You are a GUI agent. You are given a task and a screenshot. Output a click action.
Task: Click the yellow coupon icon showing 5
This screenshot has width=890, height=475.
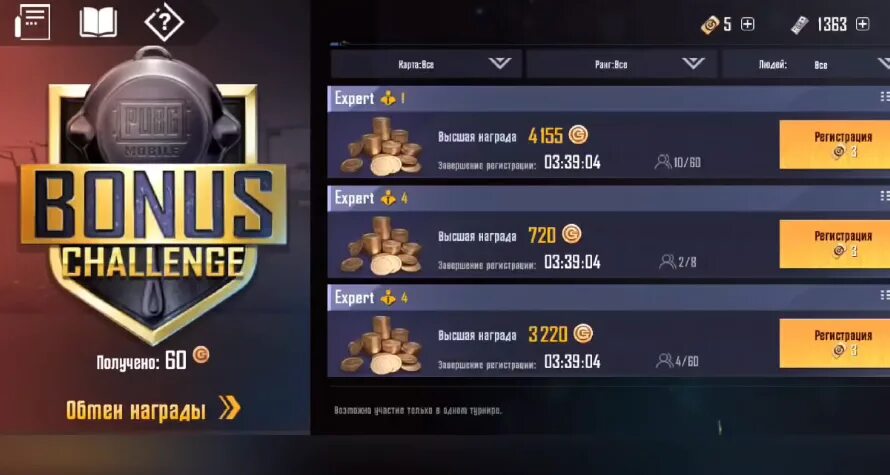point(710,24)
